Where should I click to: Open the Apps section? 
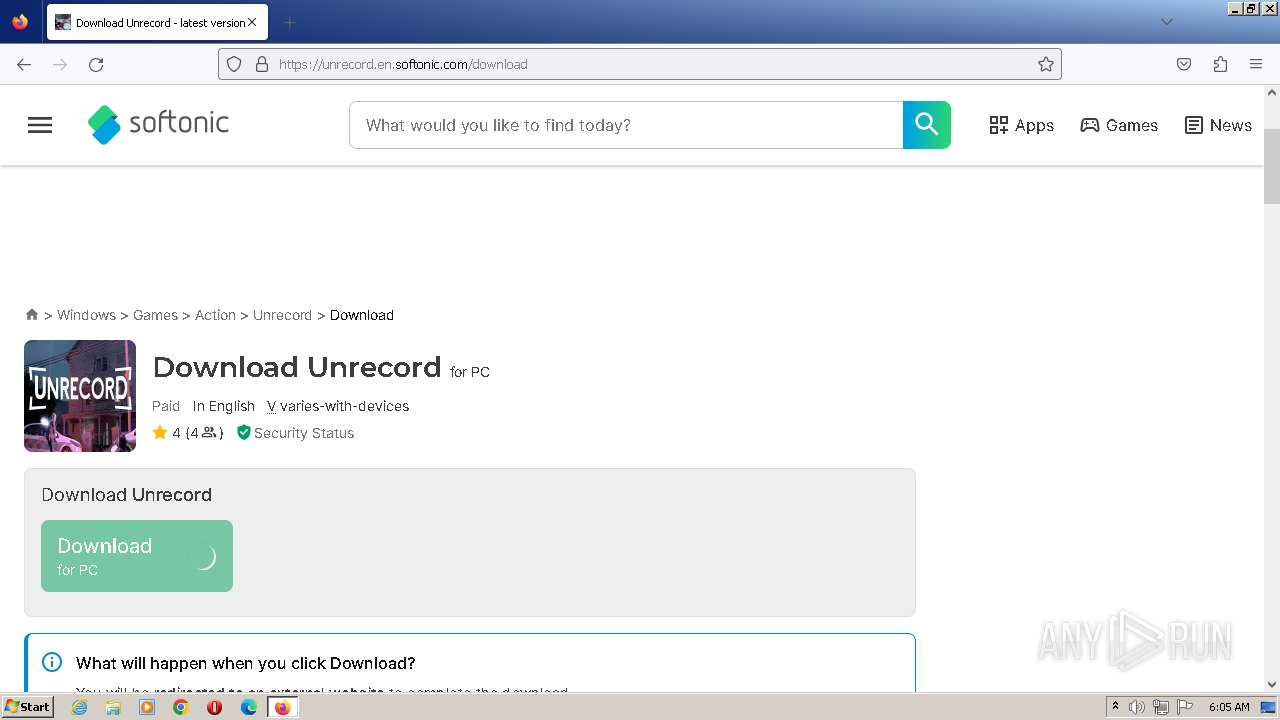[1021, 125]
